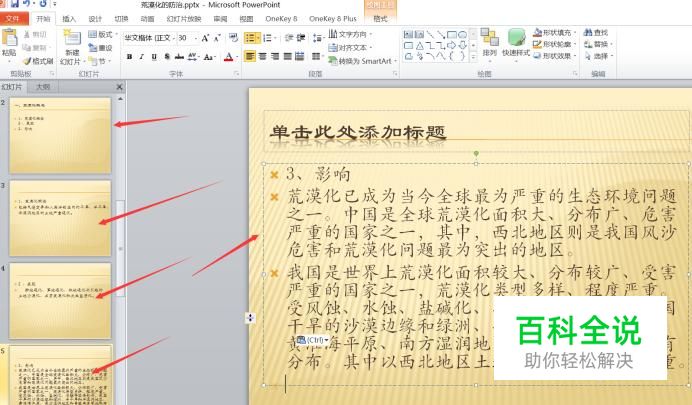Screen dimensions: 692x405
Task: Click the Paste (粘贴) clipboard icon
Action: pyautogui.click(x=9, y=39)
